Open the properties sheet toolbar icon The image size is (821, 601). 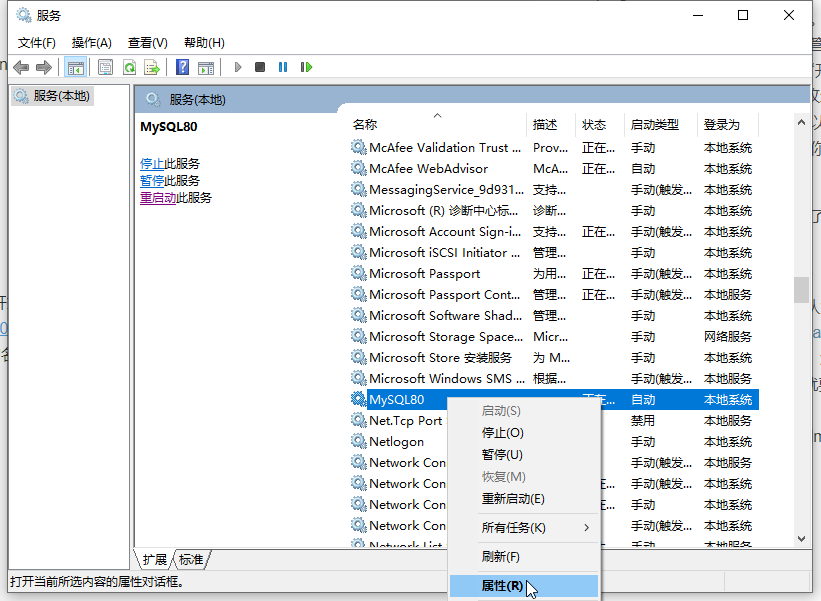point(105,67)
